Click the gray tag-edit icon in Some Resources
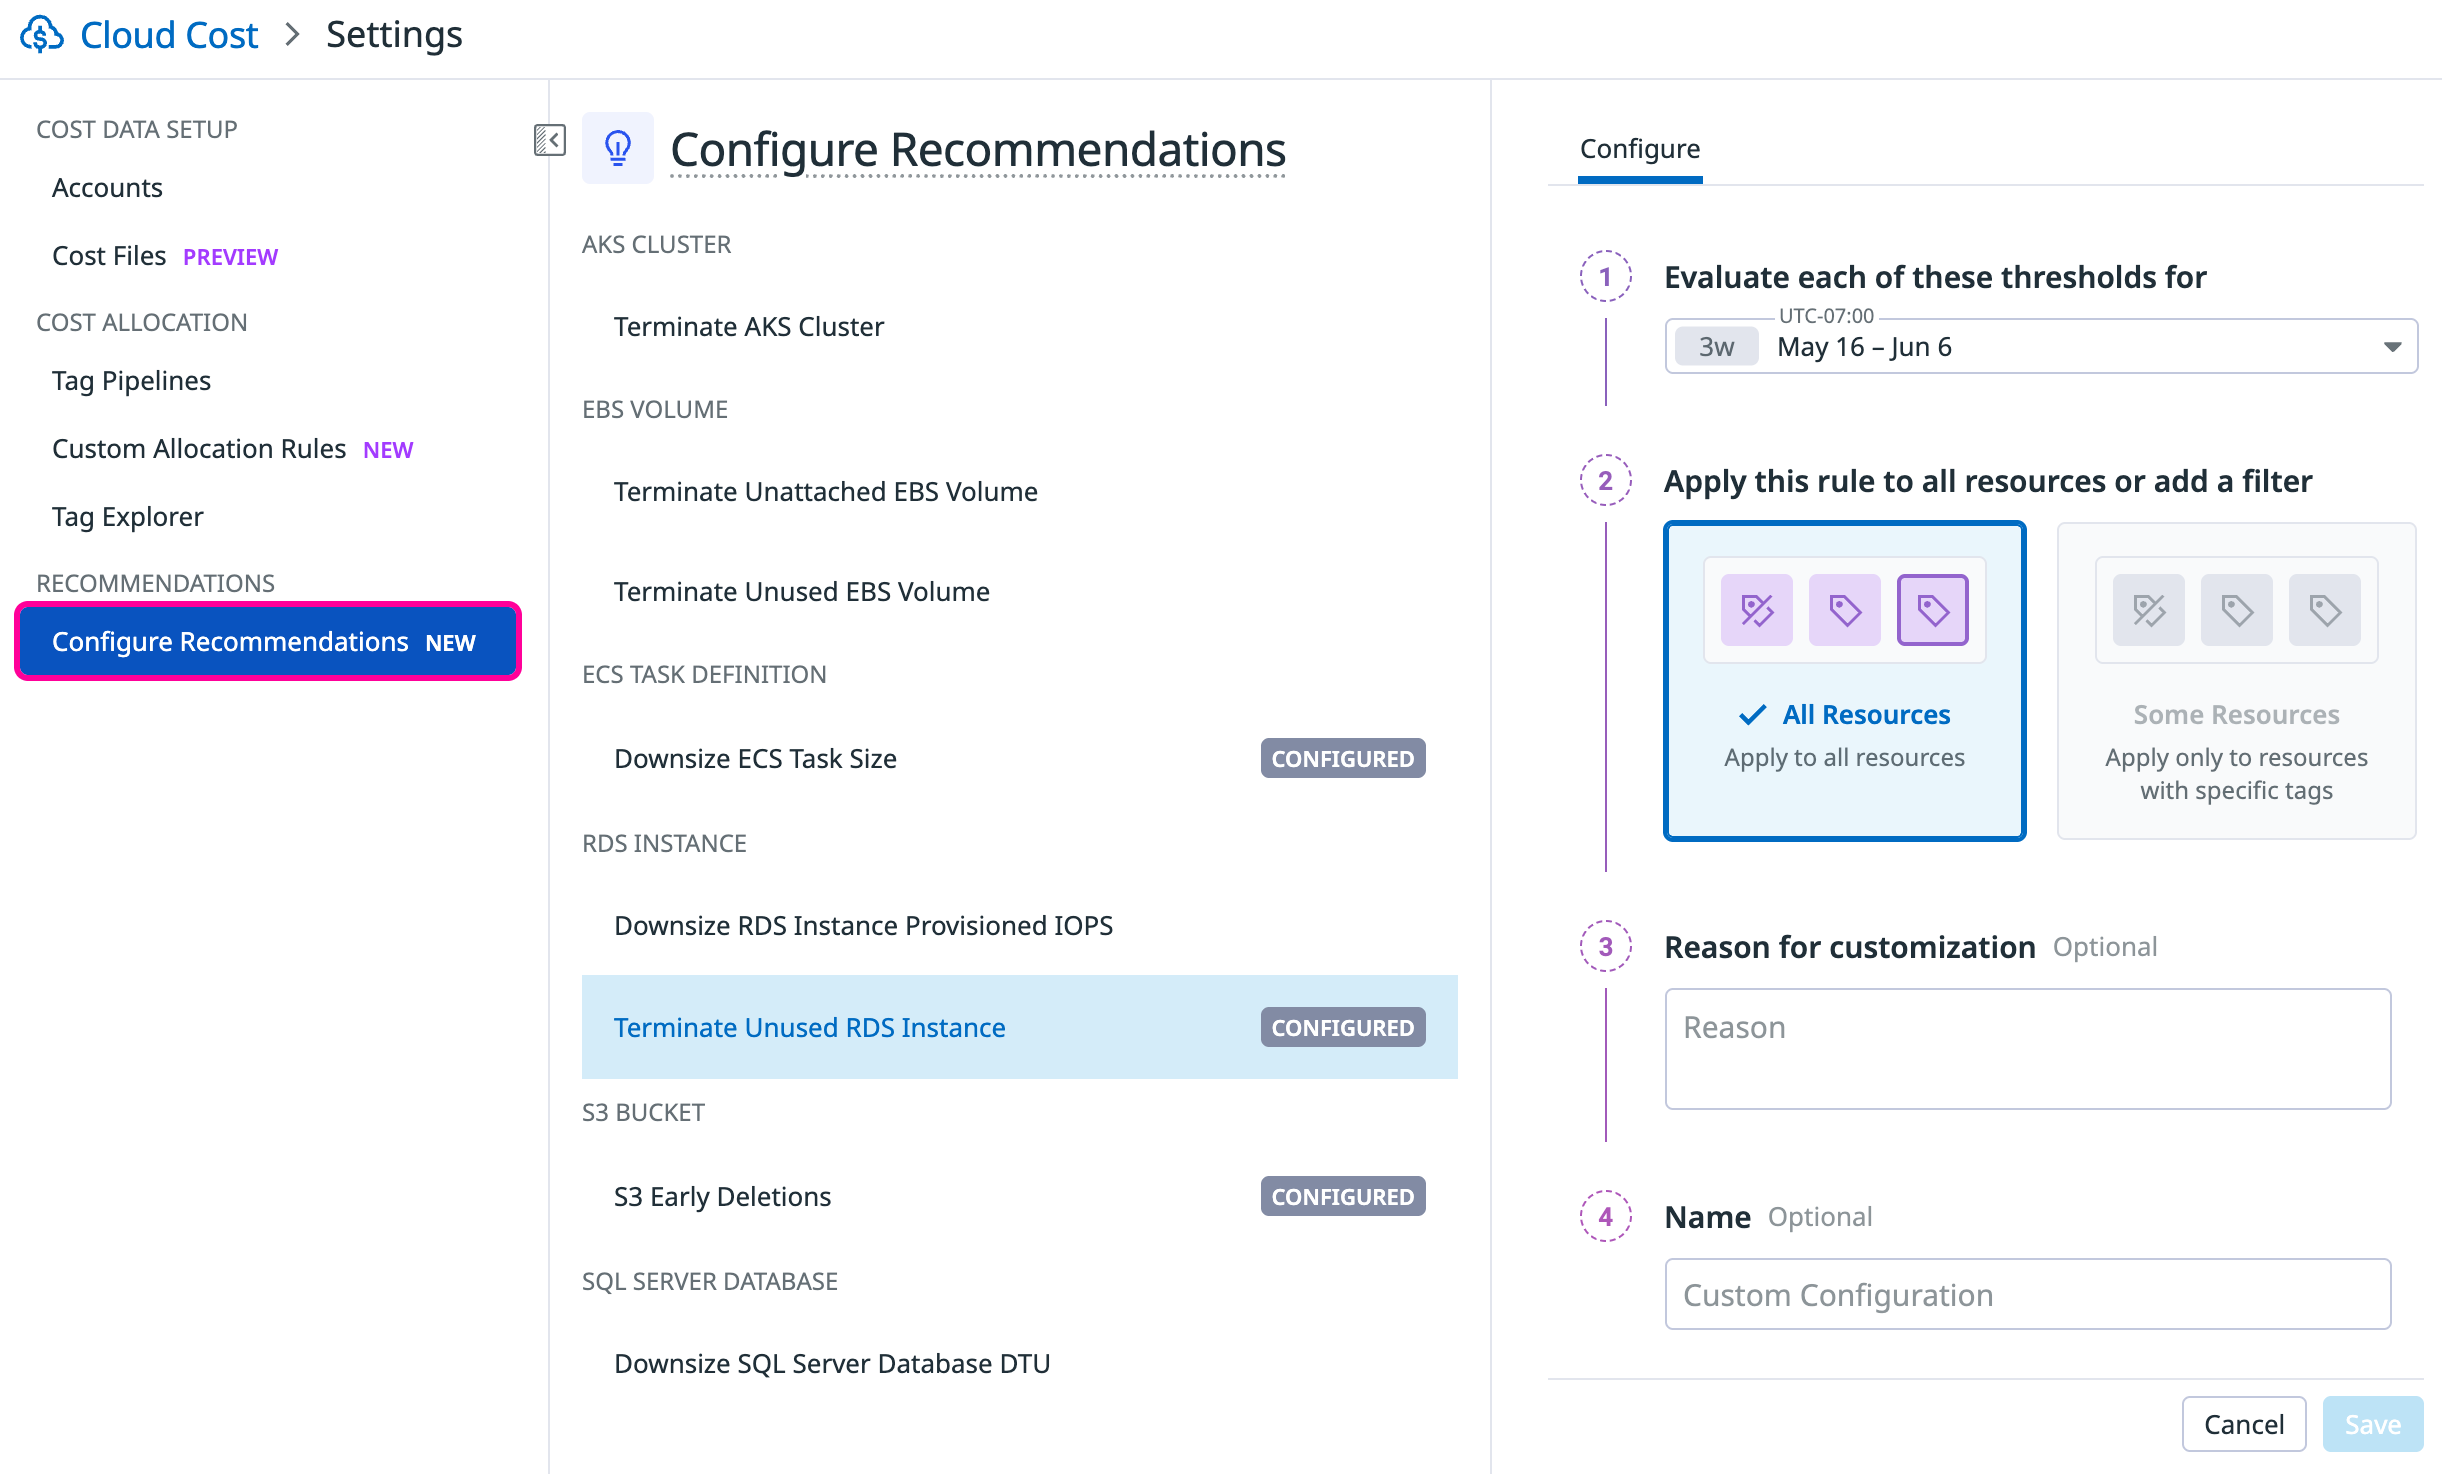The height and width of the screenshot is (1474, 2442). pyautogui.click(x=2148, y=610)
